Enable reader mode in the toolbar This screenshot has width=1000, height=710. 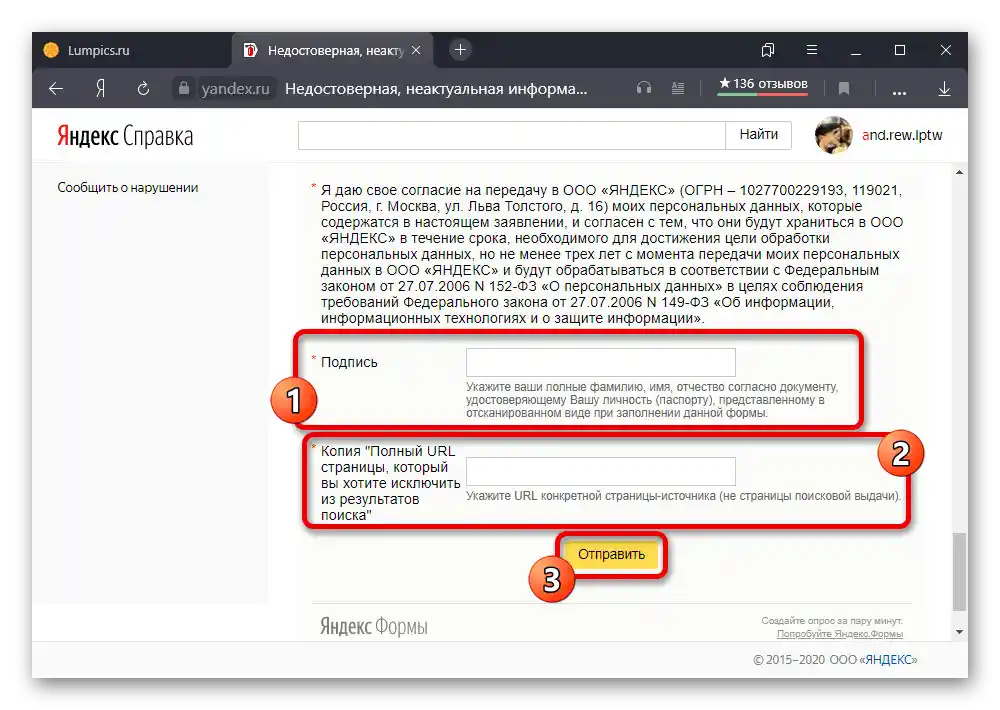coord(678,88)
